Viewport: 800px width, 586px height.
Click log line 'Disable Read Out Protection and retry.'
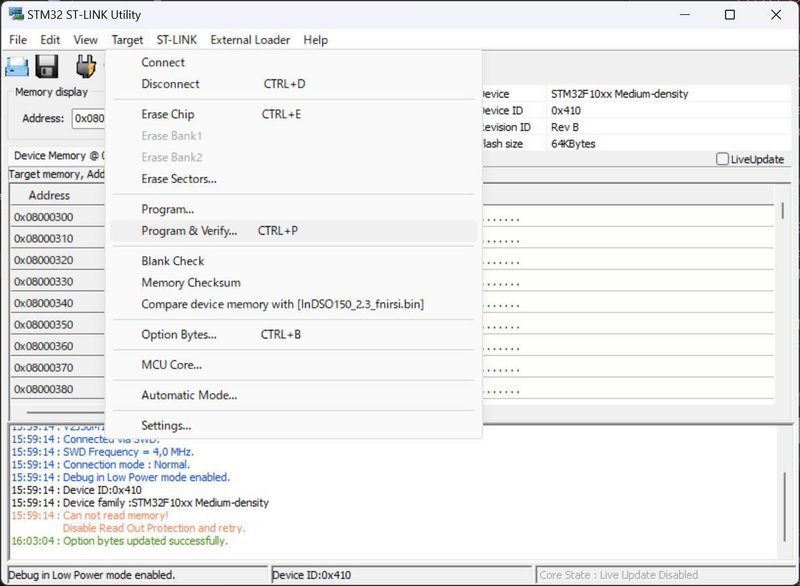(154, 528)
